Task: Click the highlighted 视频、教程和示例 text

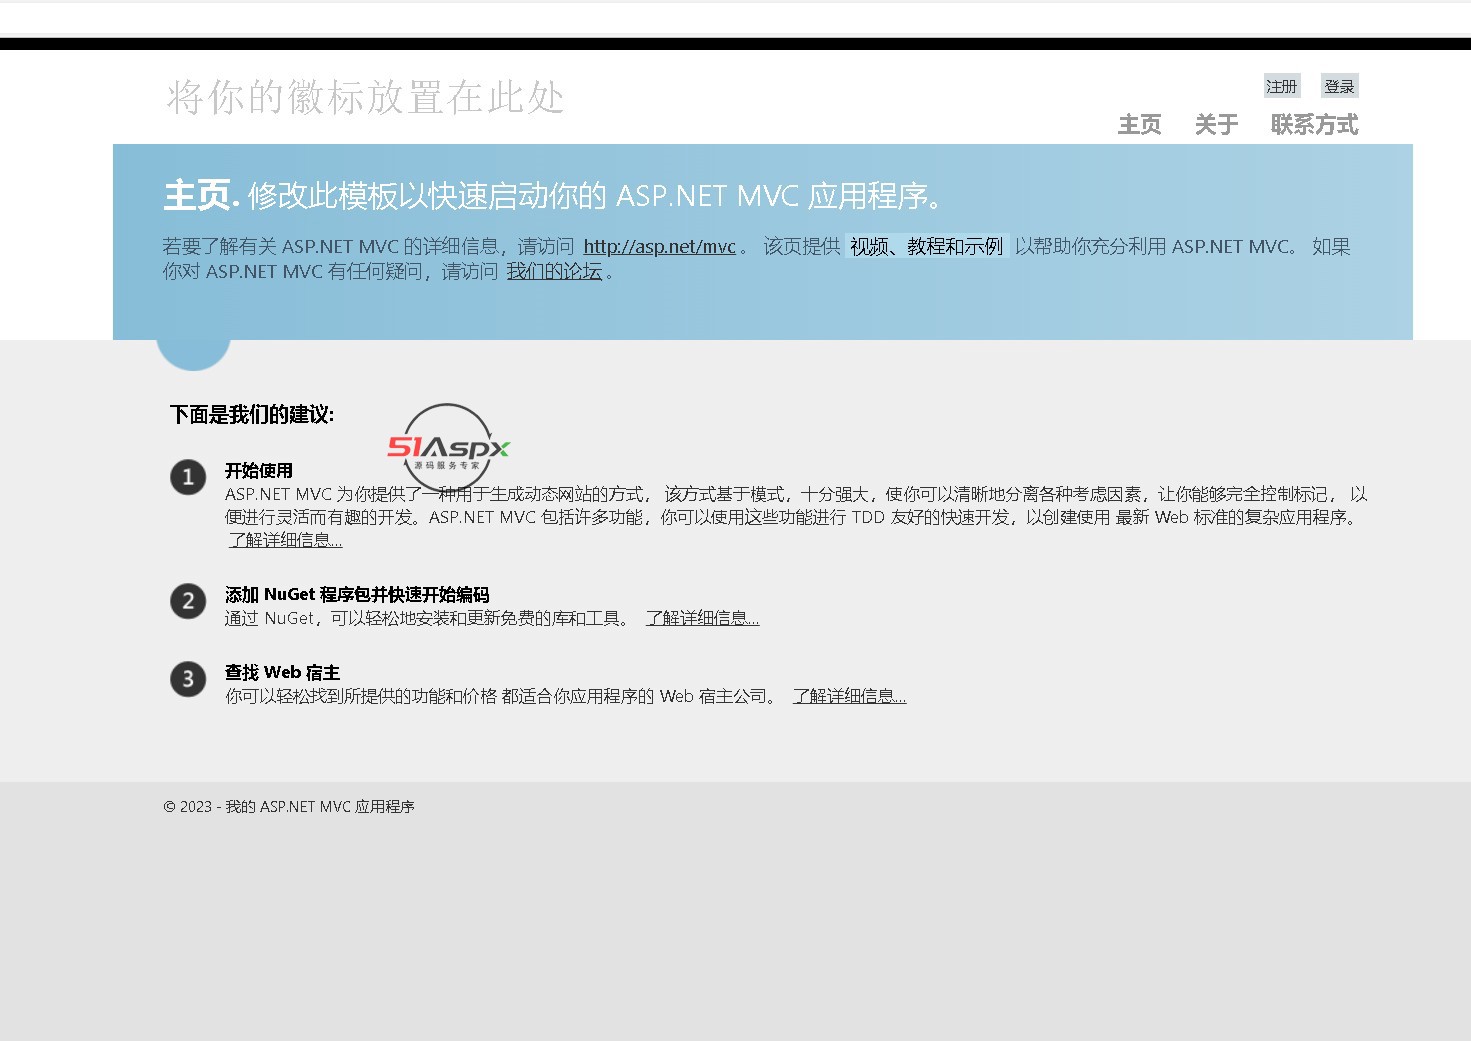Action: (927, 246)
